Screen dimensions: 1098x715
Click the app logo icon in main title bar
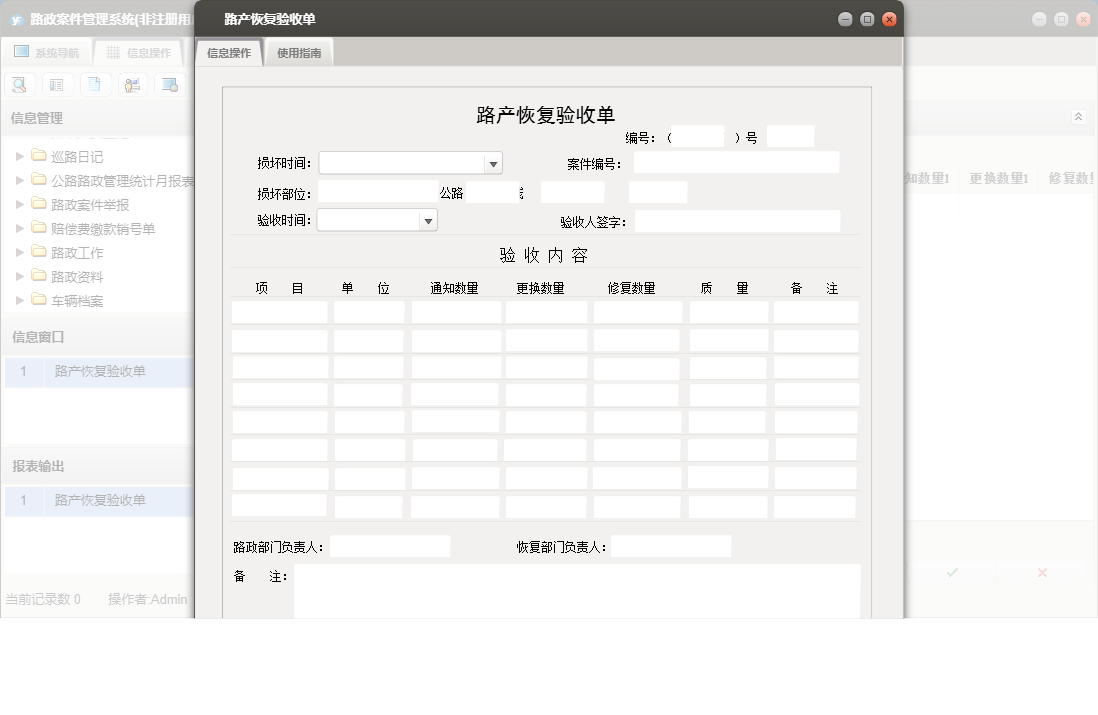click(x=17, y=20)
